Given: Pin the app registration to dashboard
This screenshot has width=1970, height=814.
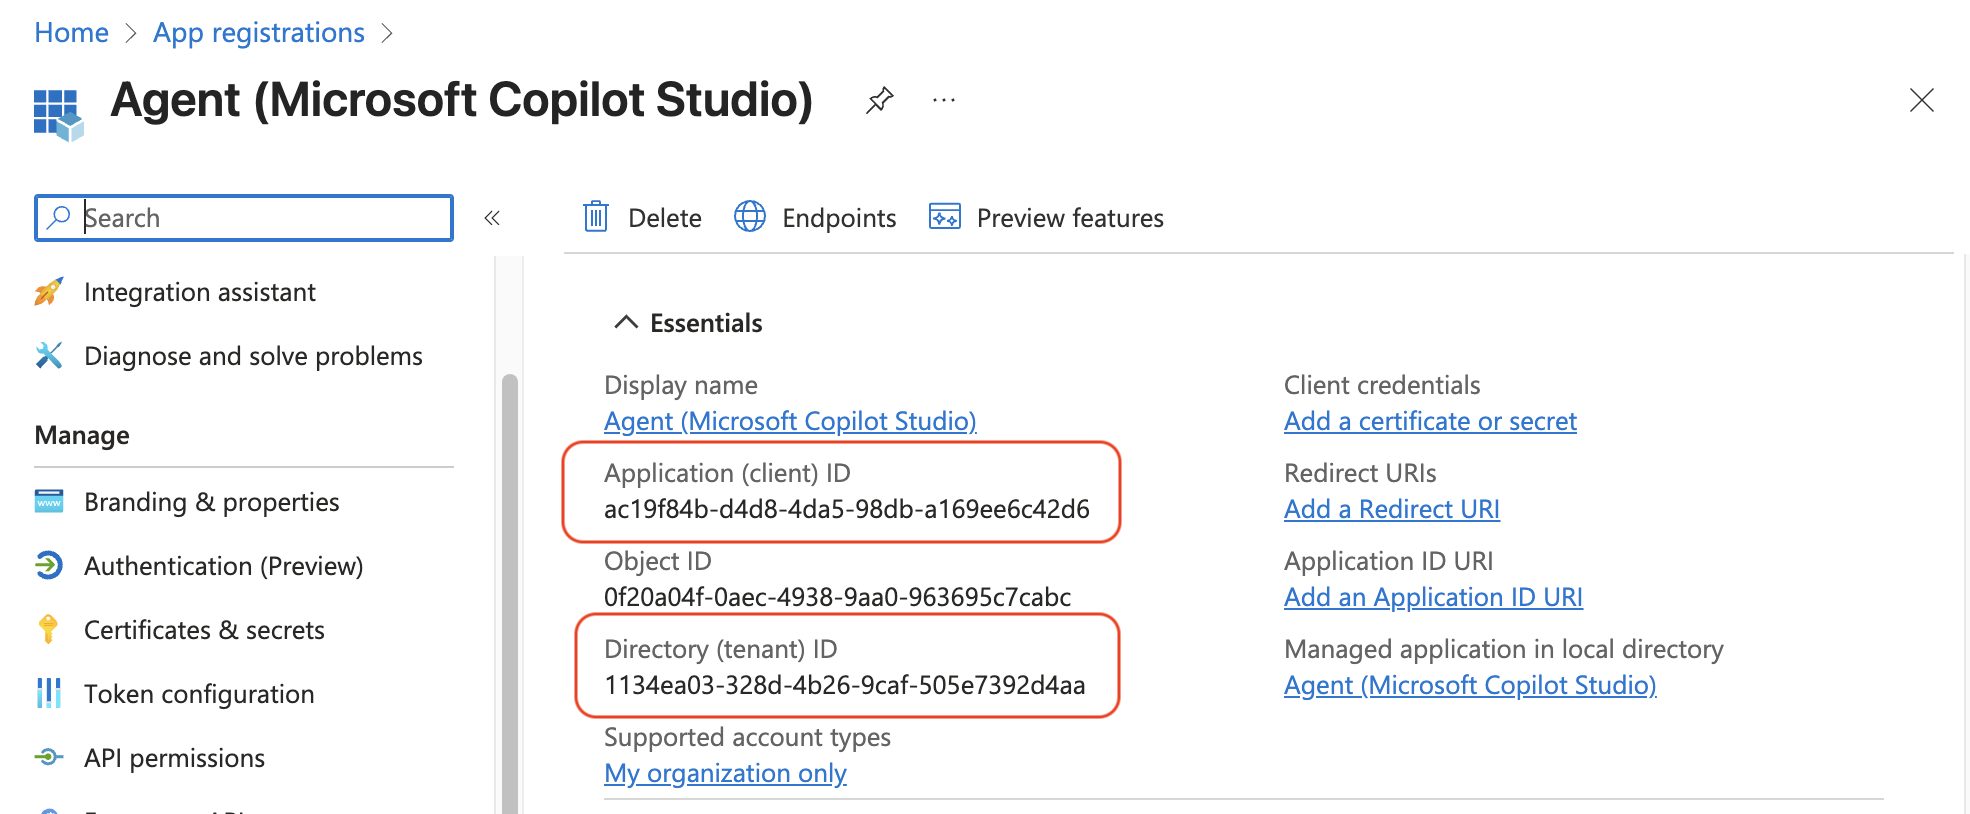Looking at the screenshot, I should [879, 100].
